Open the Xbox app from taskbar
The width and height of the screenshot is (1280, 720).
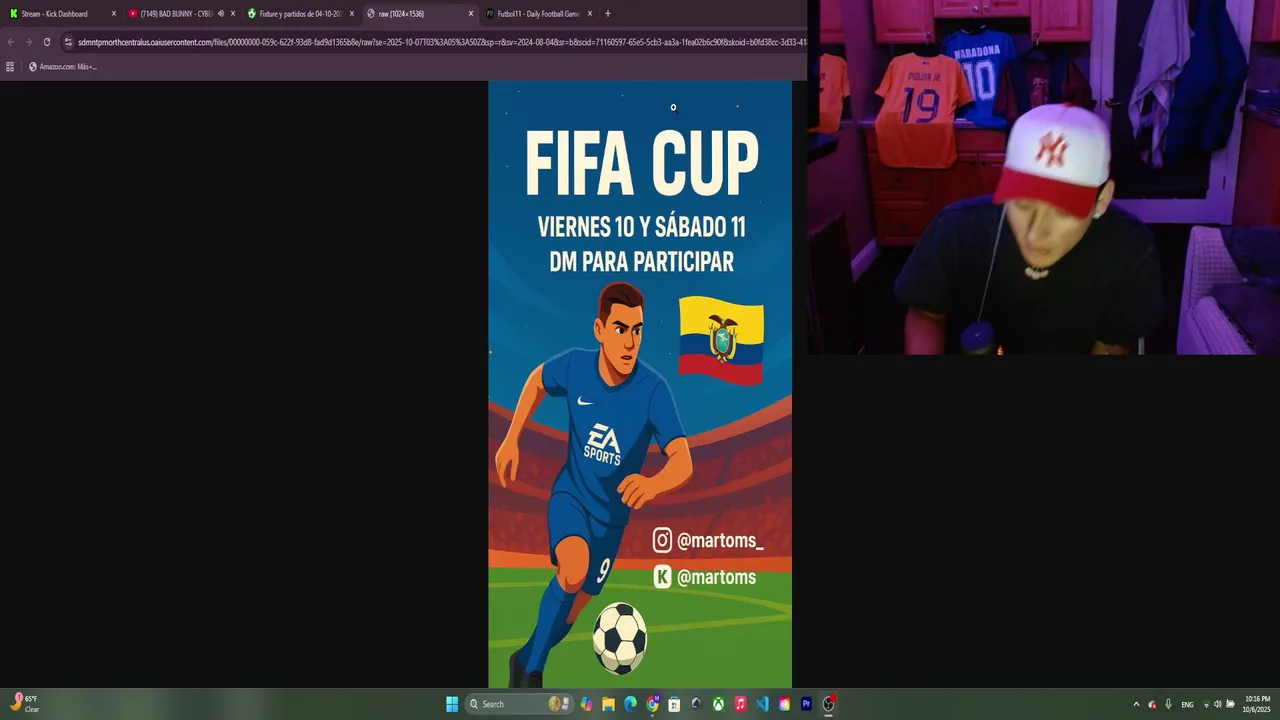coord(718,704)
